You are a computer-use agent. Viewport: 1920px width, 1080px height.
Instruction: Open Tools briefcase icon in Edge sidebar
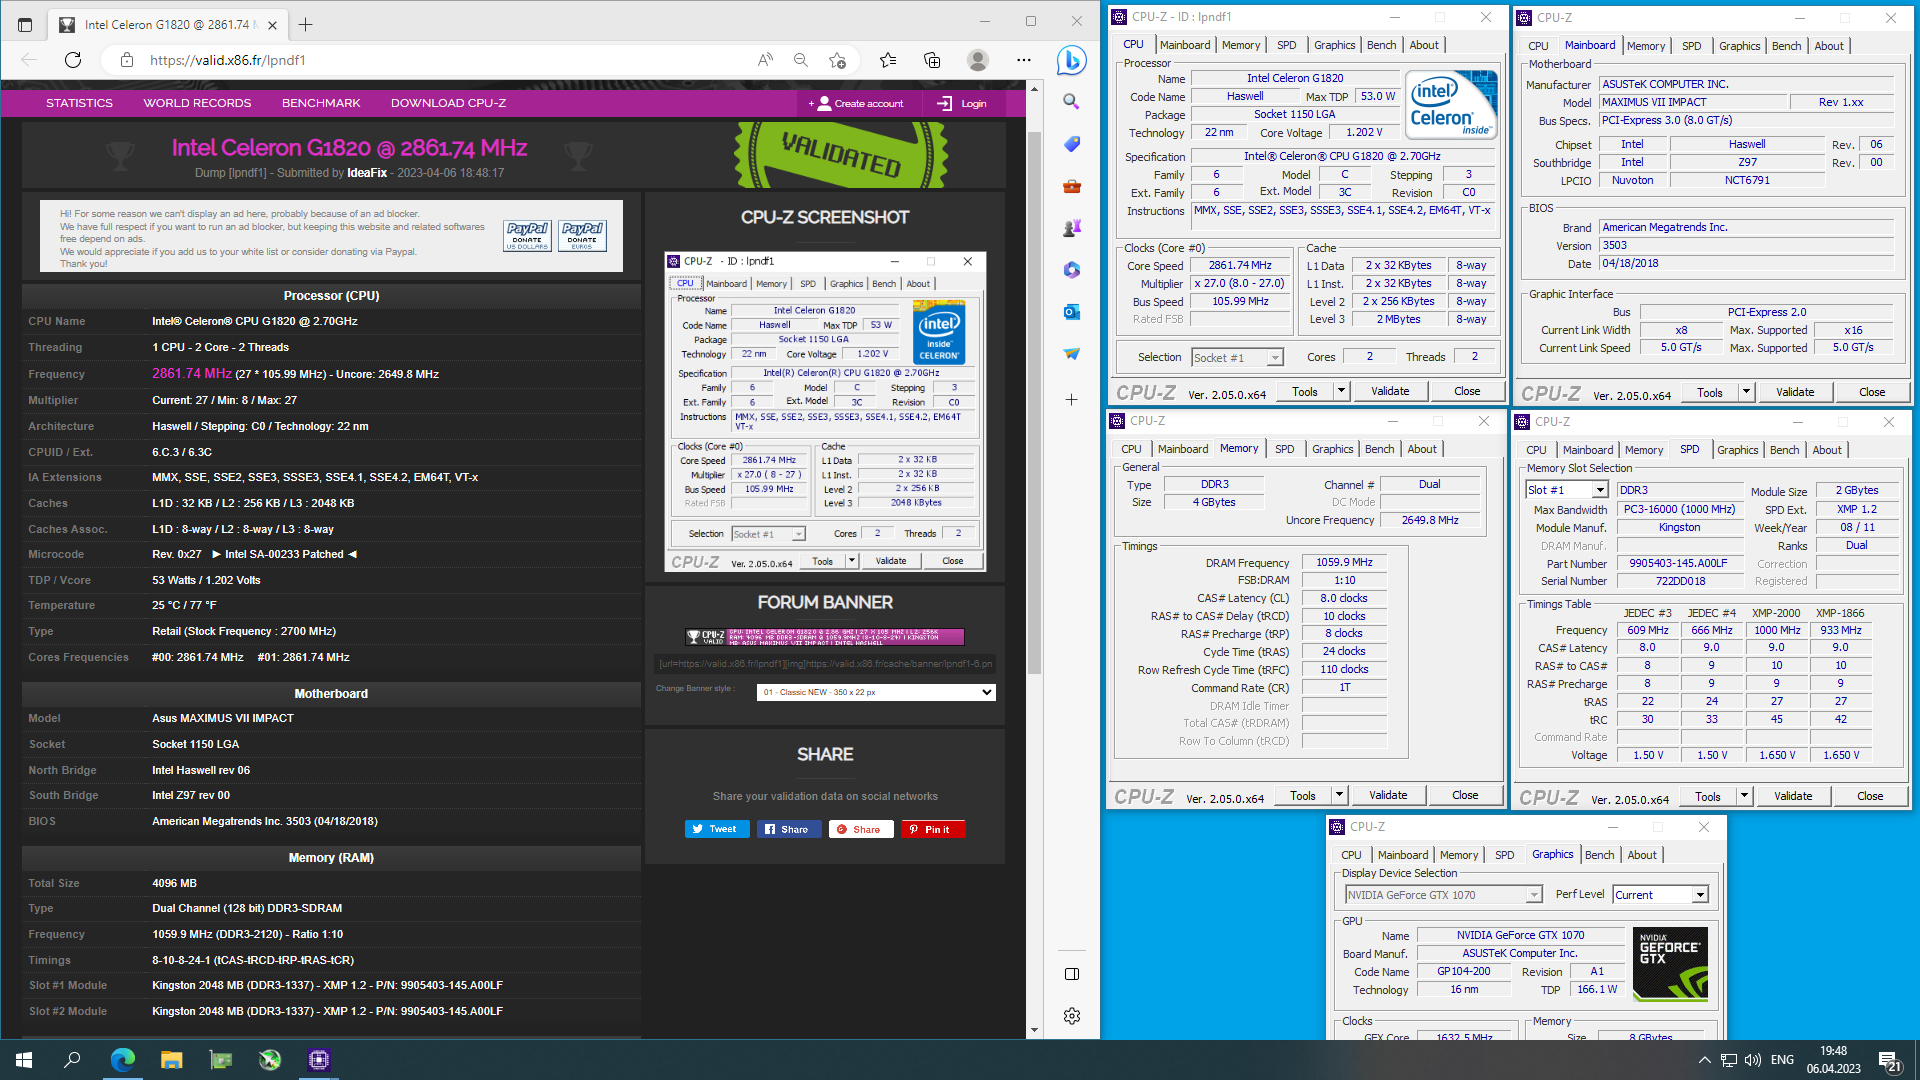click(1072, 186)
